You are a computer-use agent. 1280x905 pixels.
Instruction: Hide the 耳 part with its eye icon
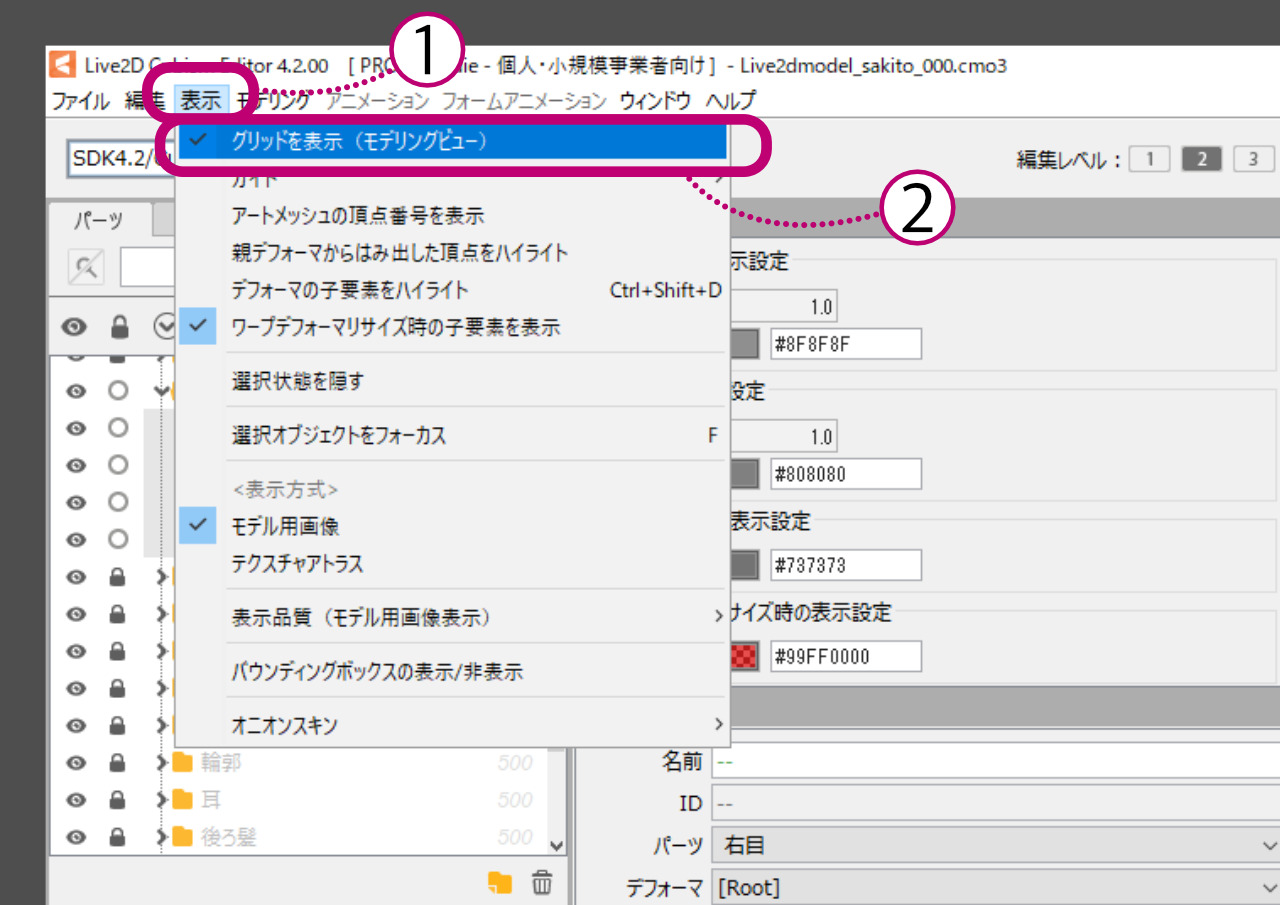click(x=75, y=800)
